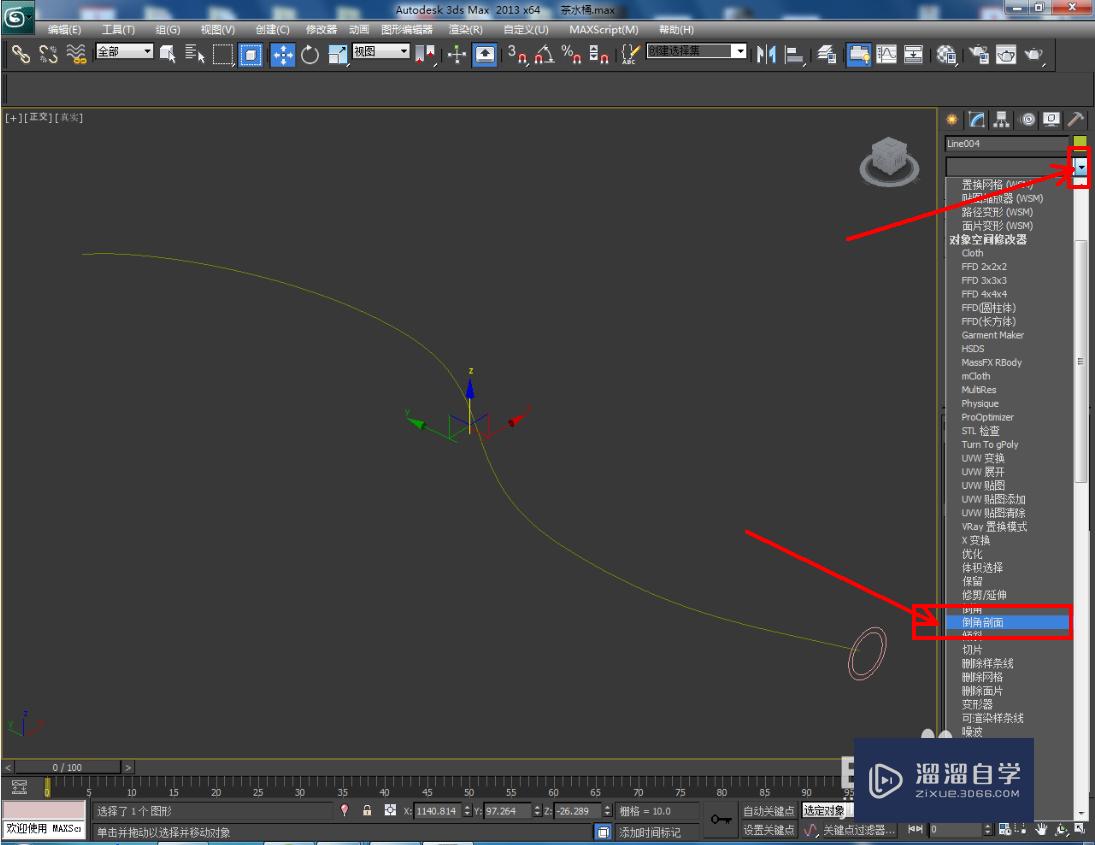
Task: Open the MAXScript(M) menu
Action: [603, 29]
